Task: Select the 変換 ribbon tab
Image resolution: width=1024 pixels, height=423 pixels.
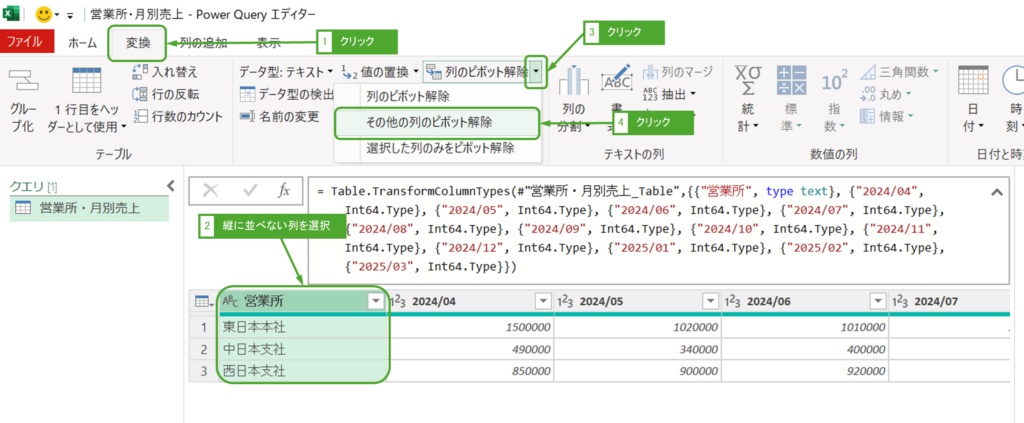Action: [x=138, y=43]
